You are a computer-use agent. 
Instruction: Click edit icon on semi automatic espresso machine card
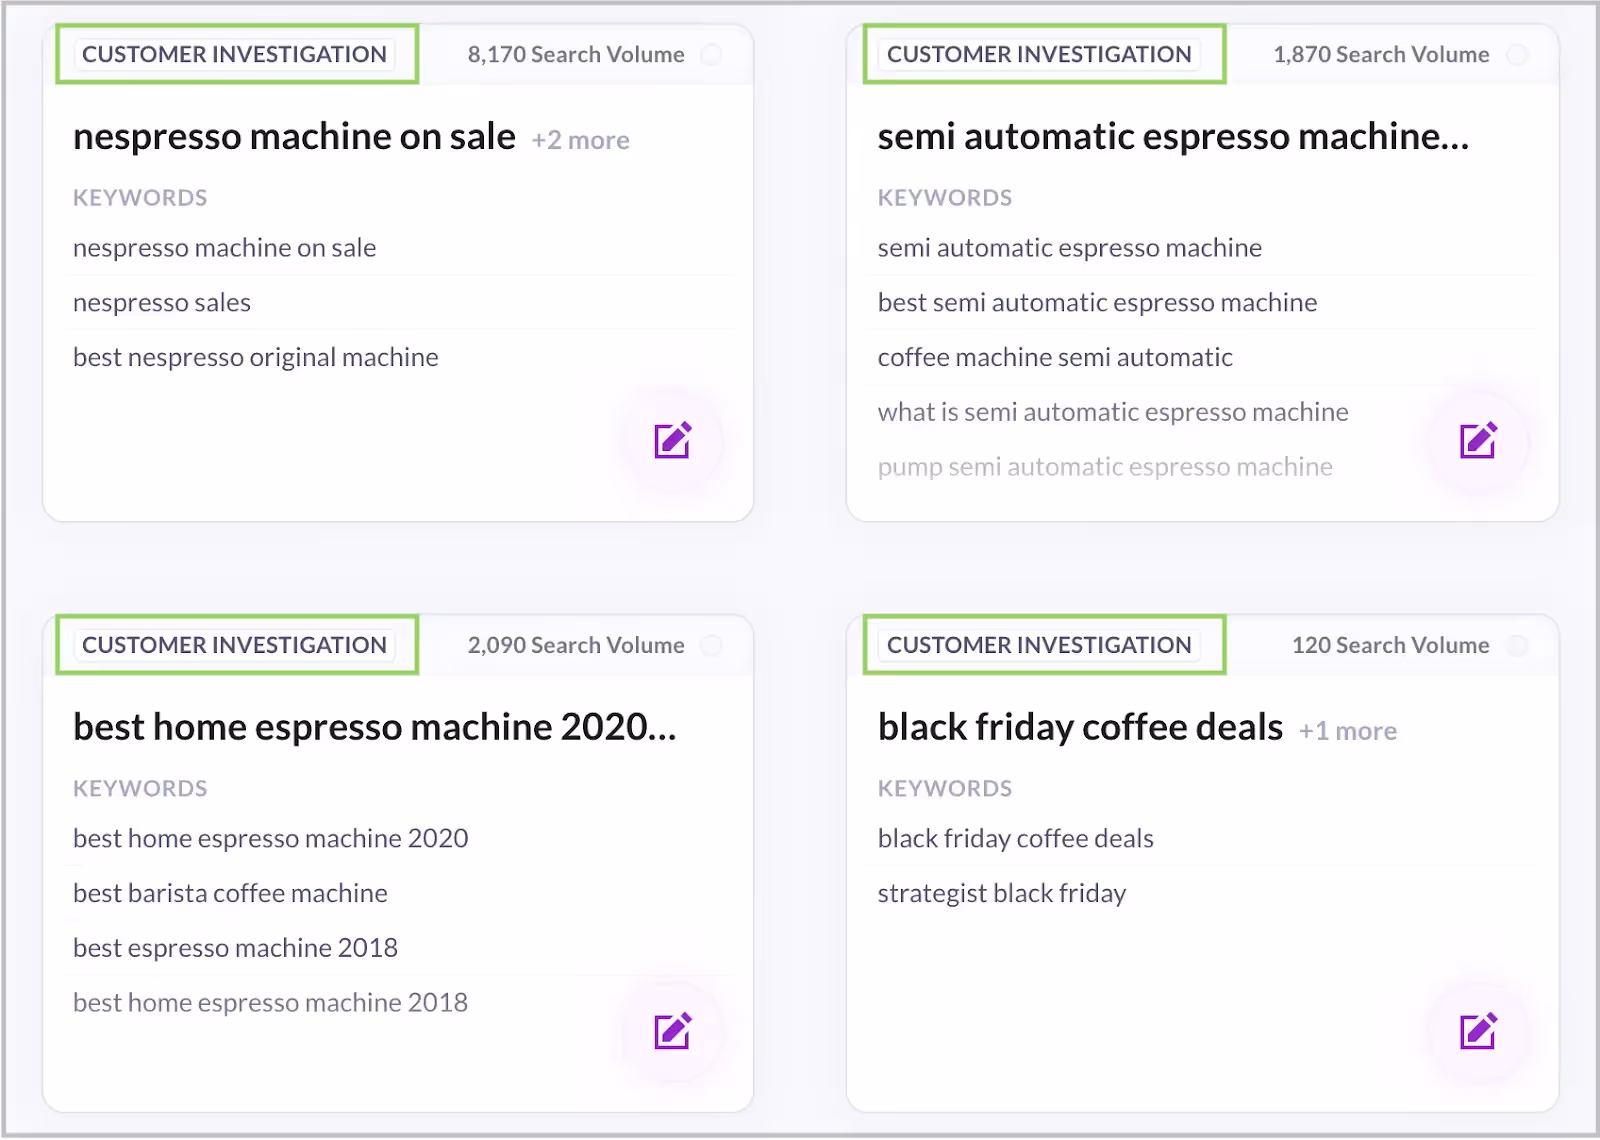pyautogui.click(x=1478, y=440)
